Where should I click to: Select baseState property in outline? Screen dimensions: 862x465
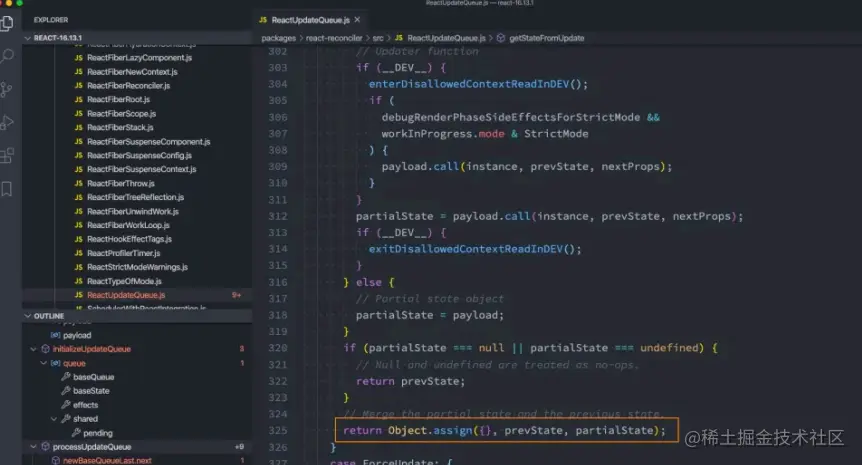[91, 391]
